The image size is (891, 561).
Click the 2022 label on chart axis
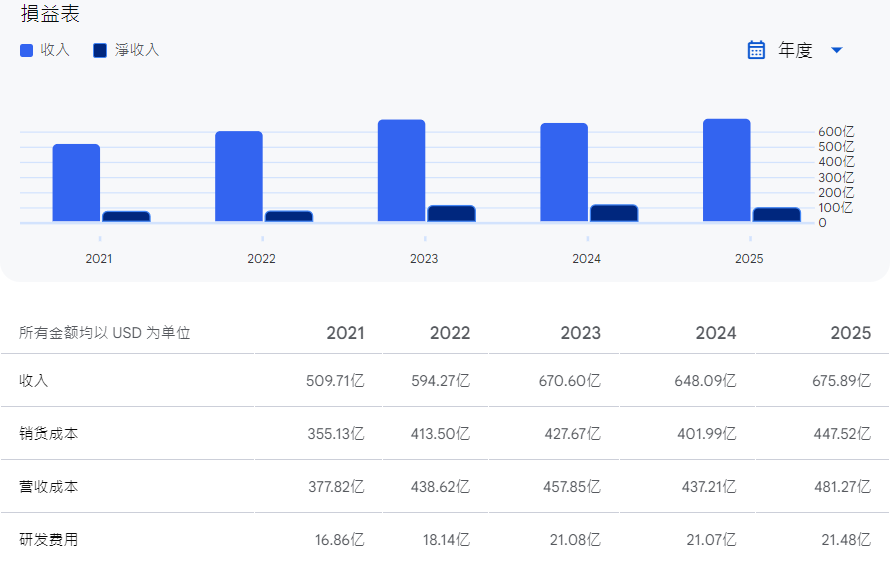[x=261, y=259]
